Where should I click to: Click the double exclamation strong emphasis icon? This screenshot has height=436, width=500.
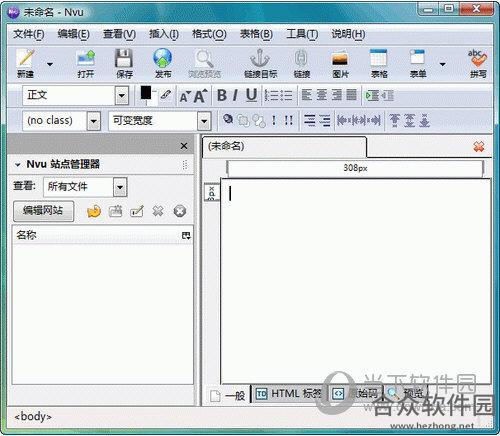coord(289,120)
